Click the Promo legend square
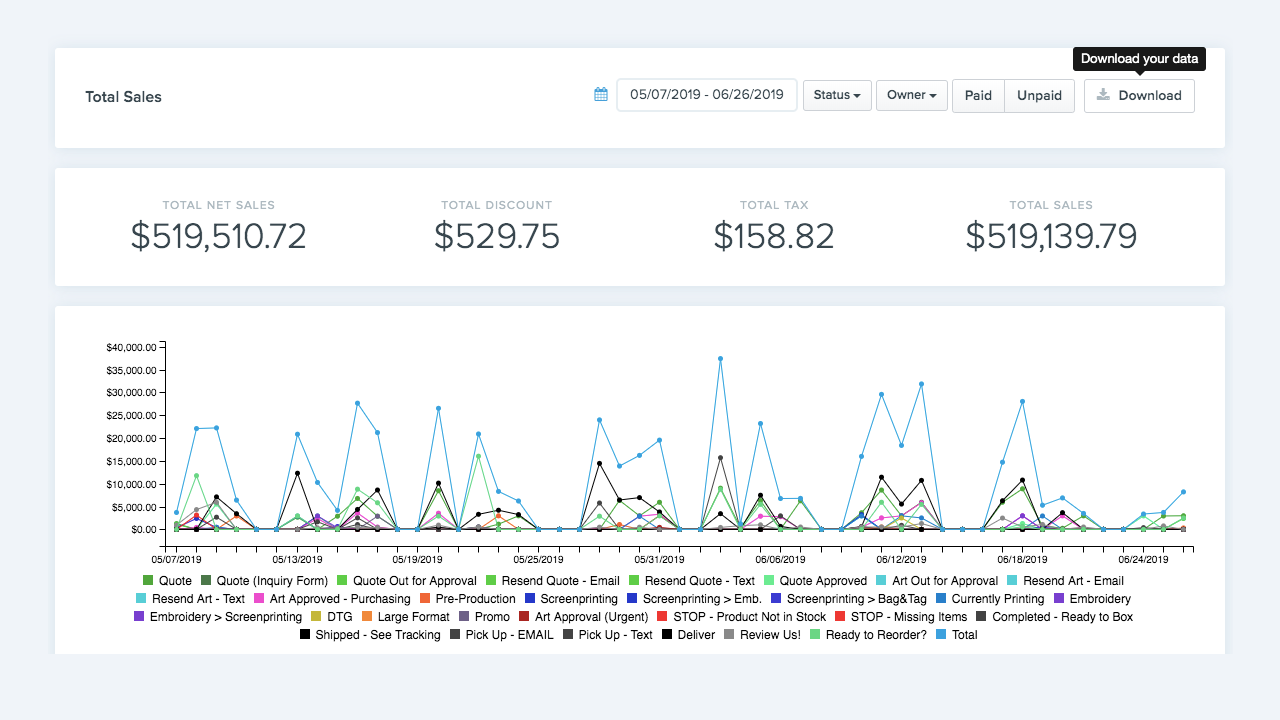The width and height of the screenshot is (1280, 720). click(464, 617)
